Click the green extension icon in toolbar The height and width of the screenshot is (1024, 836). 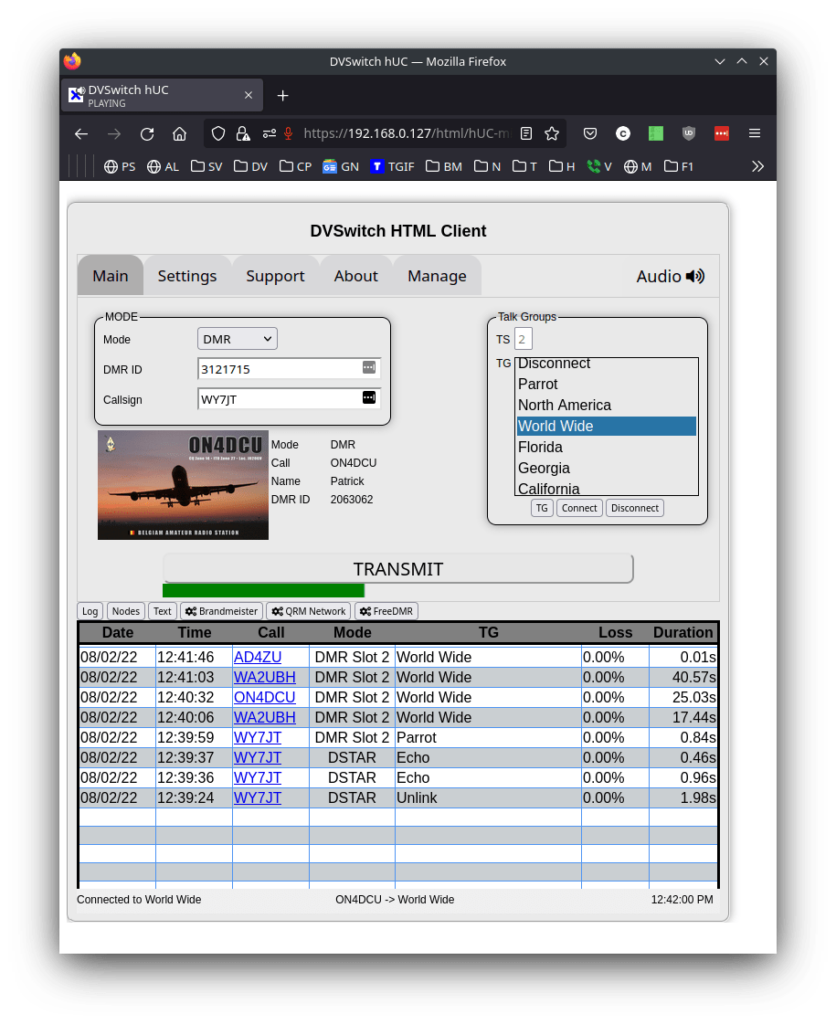(x=656, y=134)
